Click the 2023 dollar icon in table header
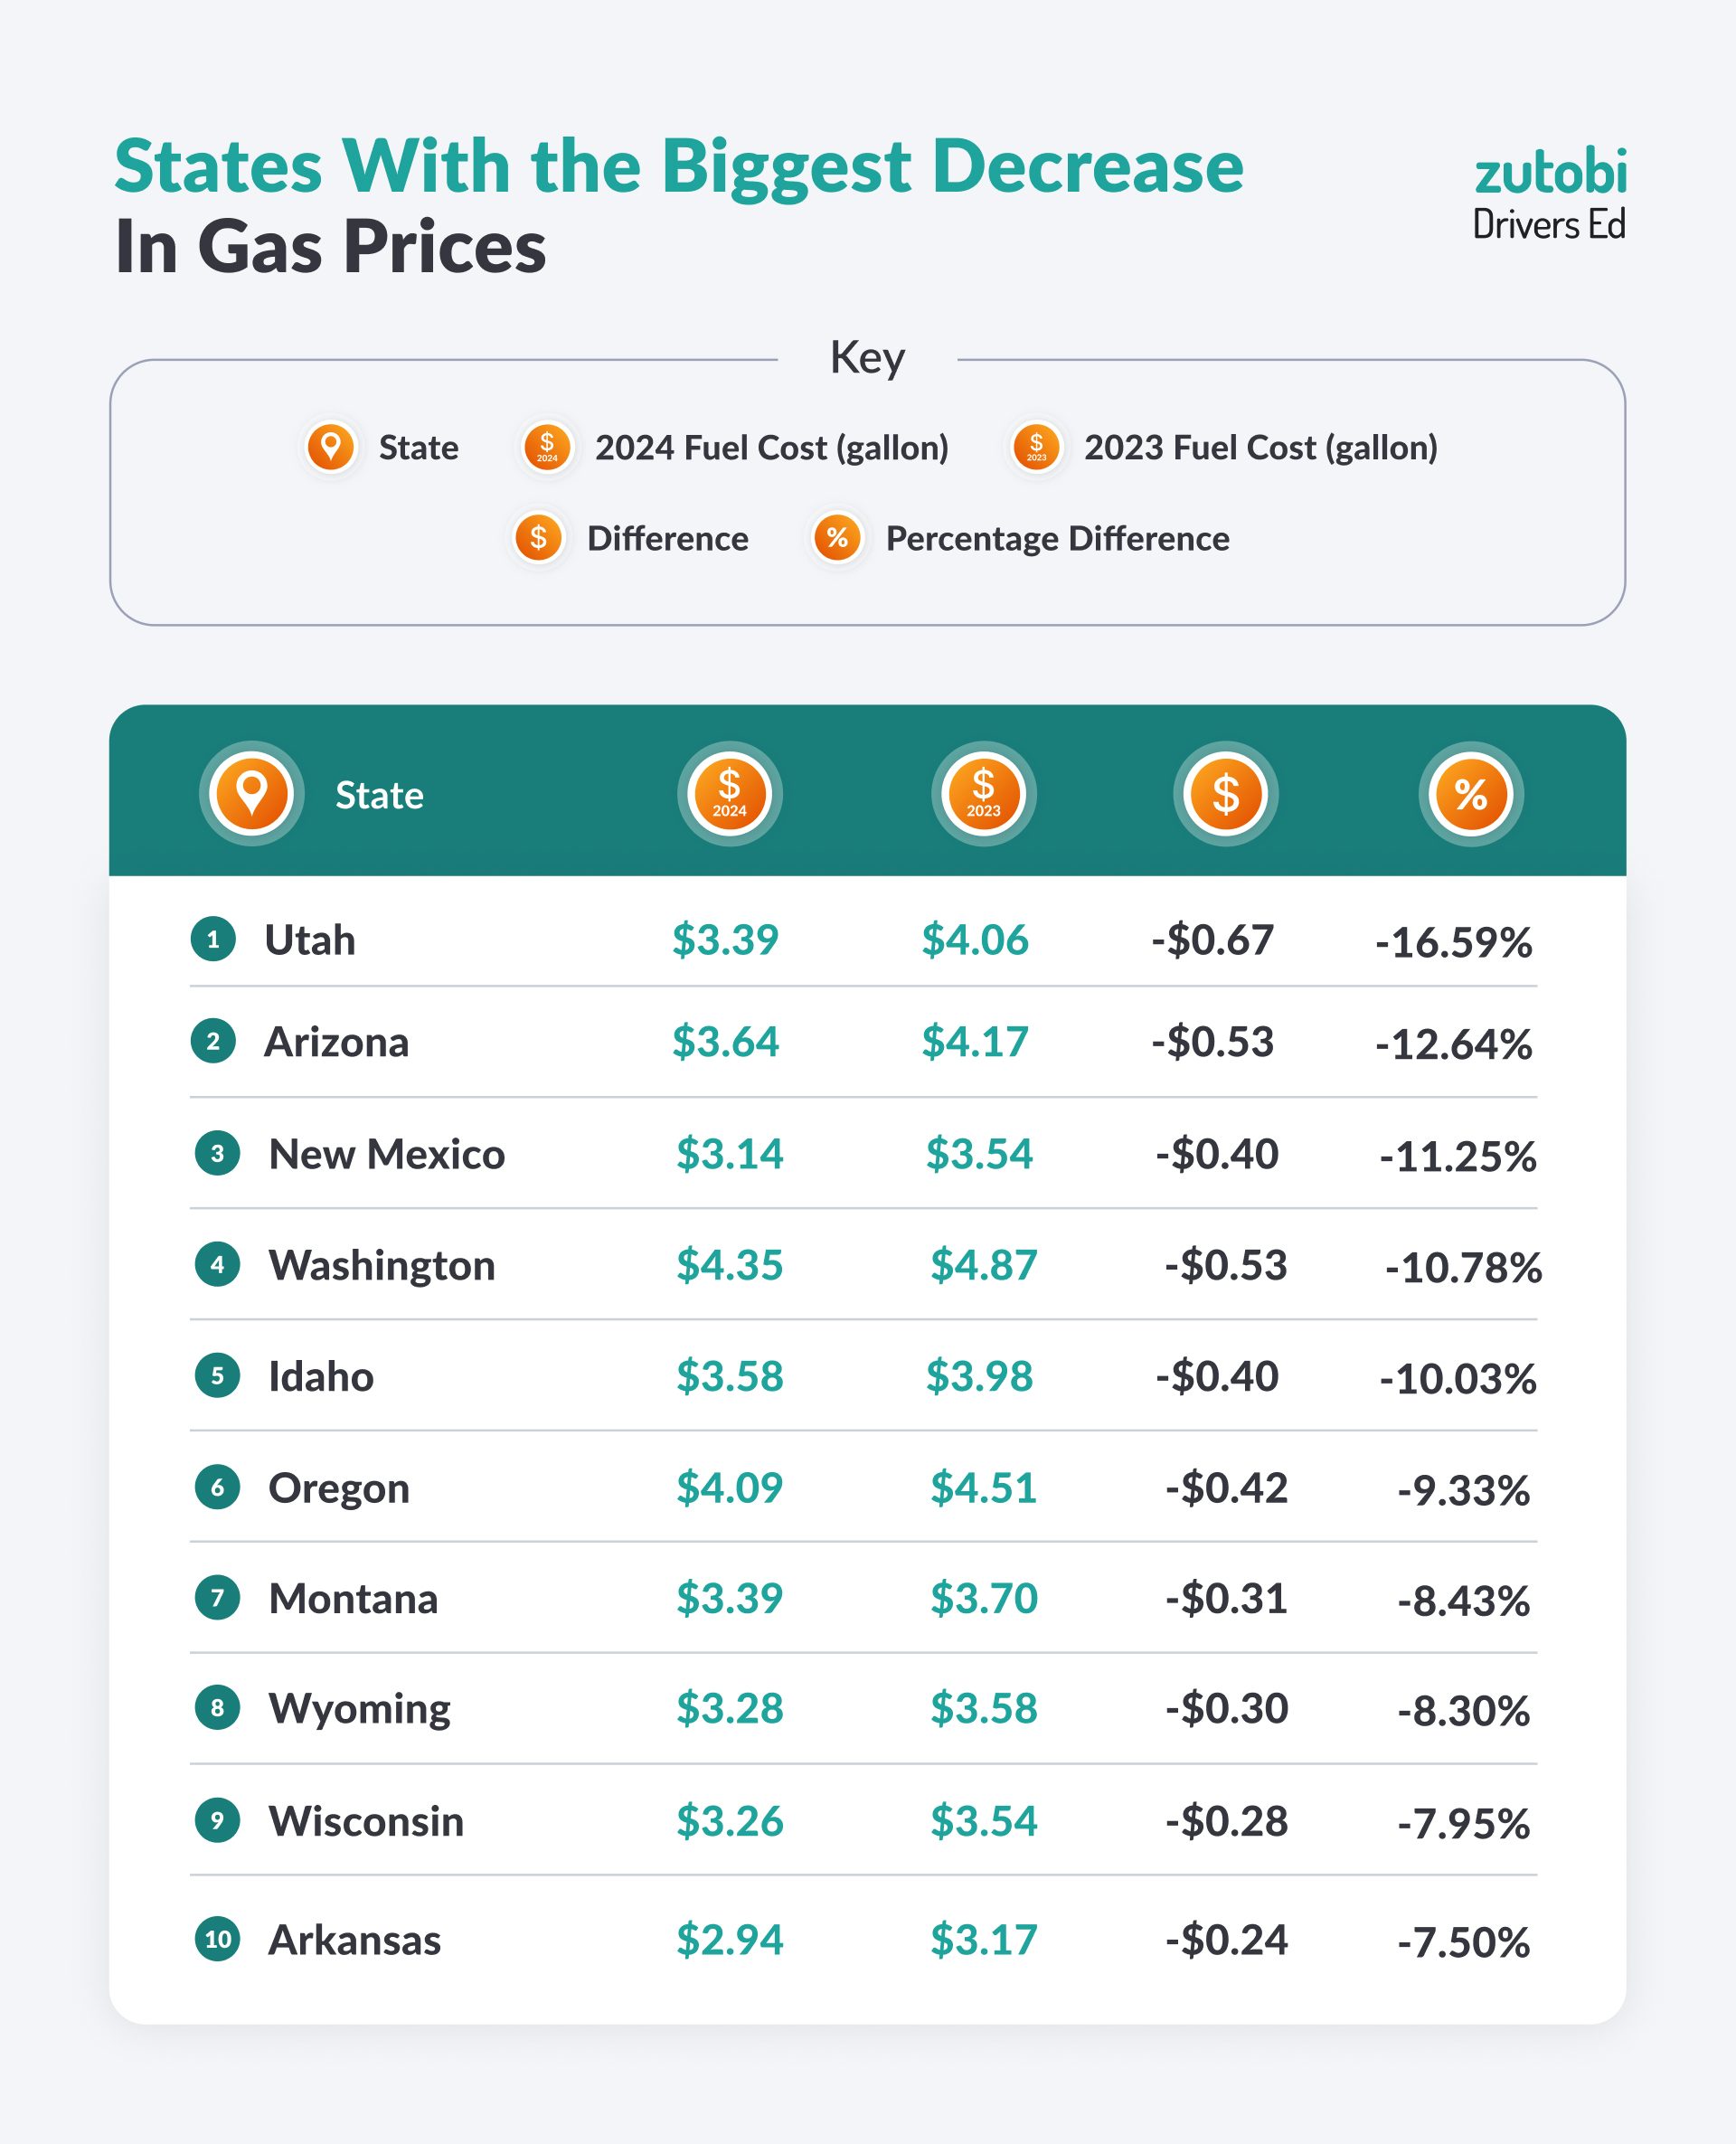The image size is (1736, 2144). point(983,793)
